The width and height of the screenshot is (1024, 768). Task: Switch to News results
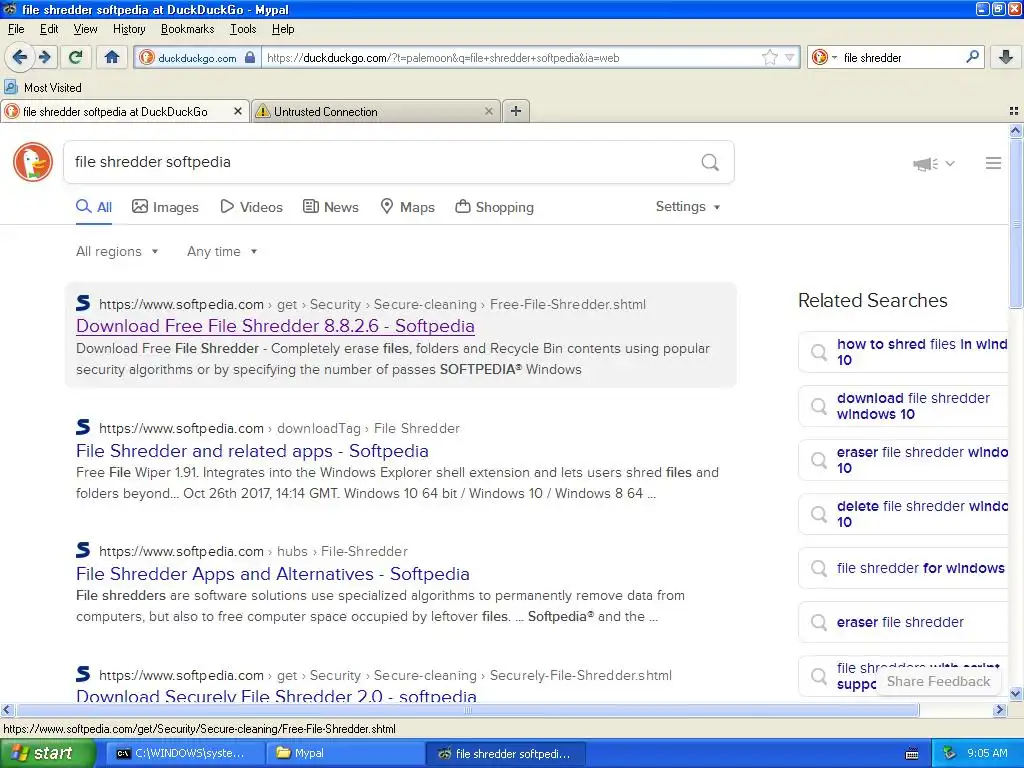(x=331, y=207)
